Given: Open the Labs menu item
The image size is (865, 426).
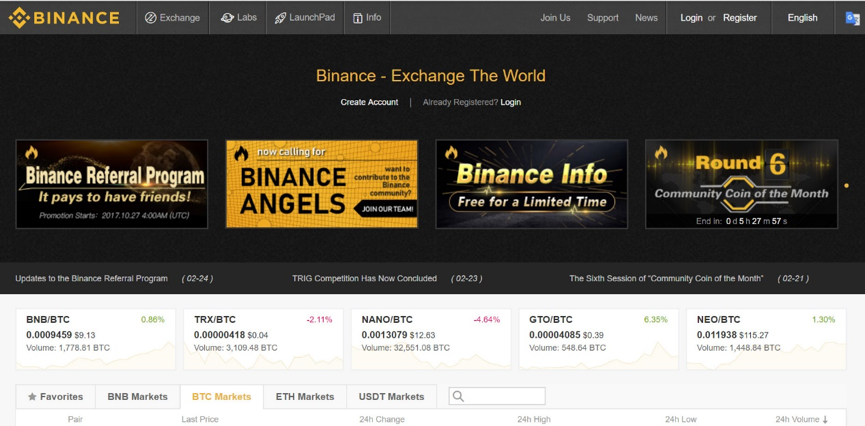Looking at the screenshot, I should 238,18.
